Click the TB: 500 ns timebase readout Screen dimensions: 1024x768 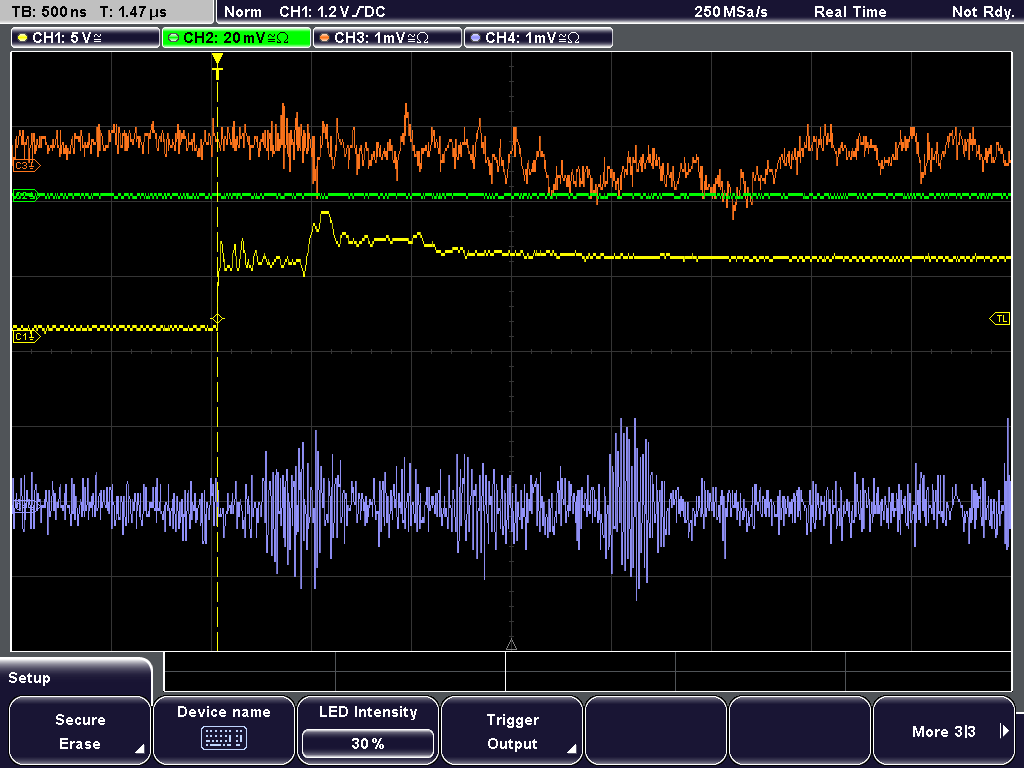[50, 12]
